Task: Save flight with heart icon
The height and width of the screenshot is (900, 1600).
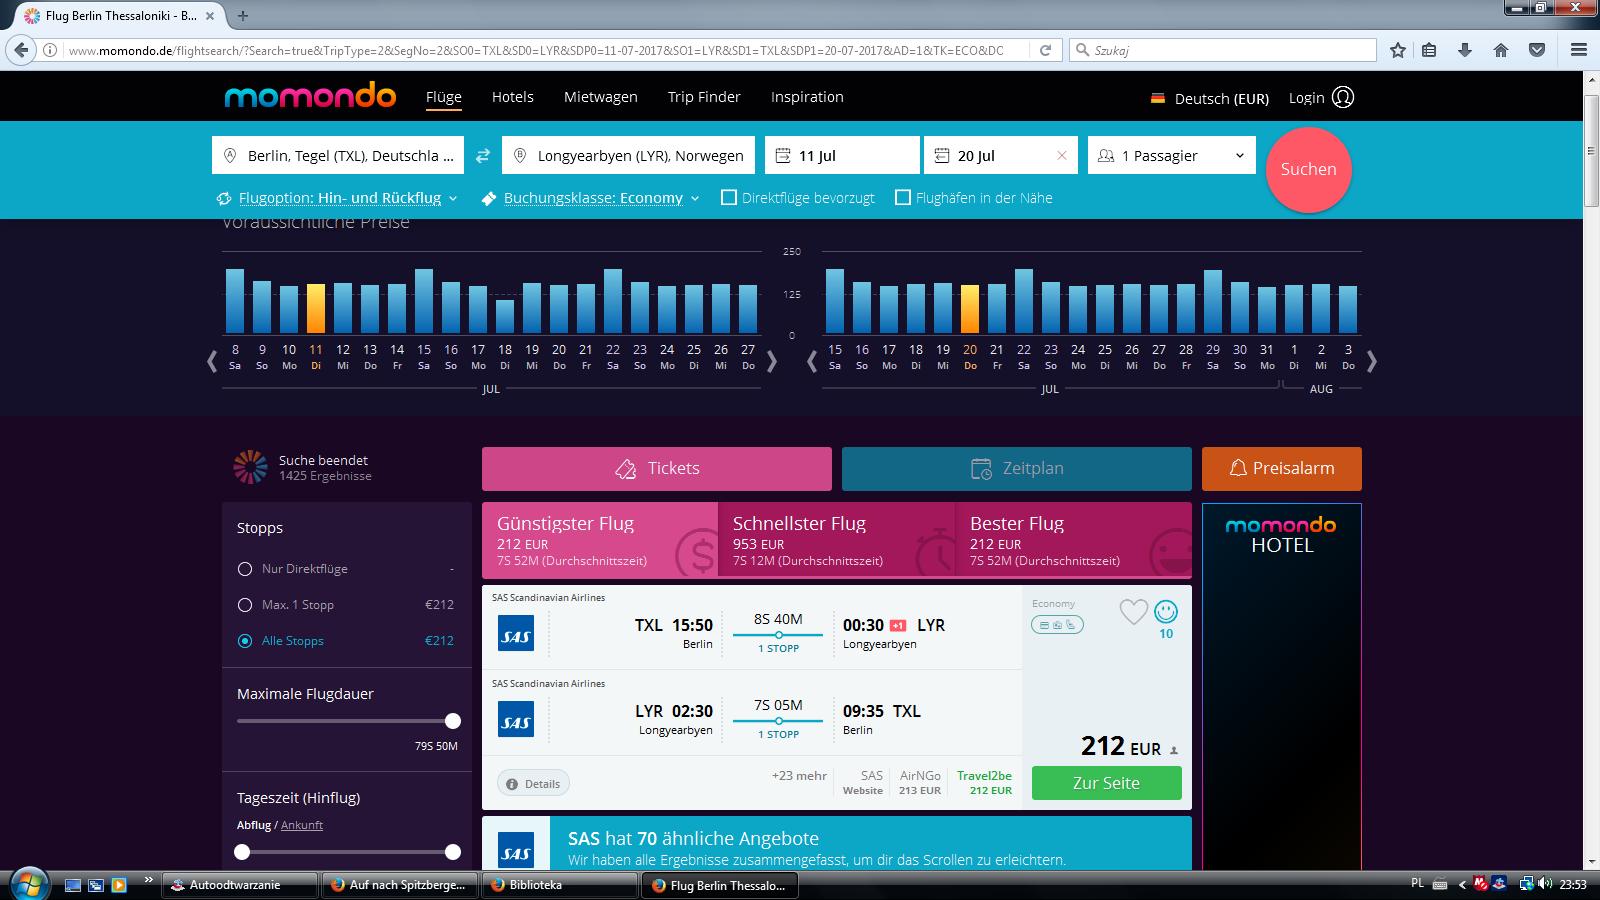Action: pyautogui.click(x=1133, y=611)
